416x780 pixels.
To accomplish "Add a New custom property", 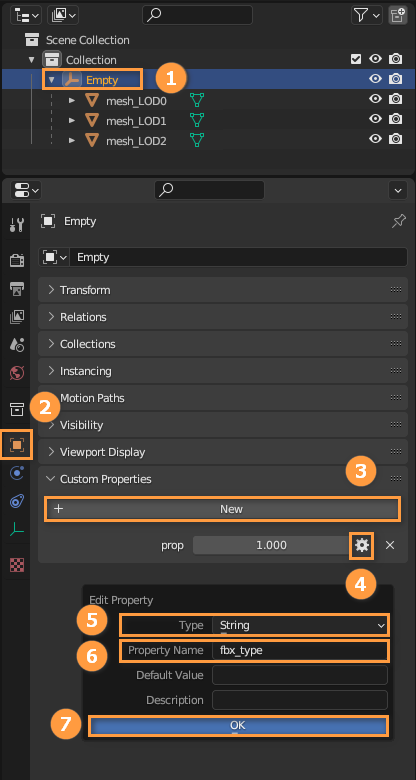I will click(x=222, y=509).
